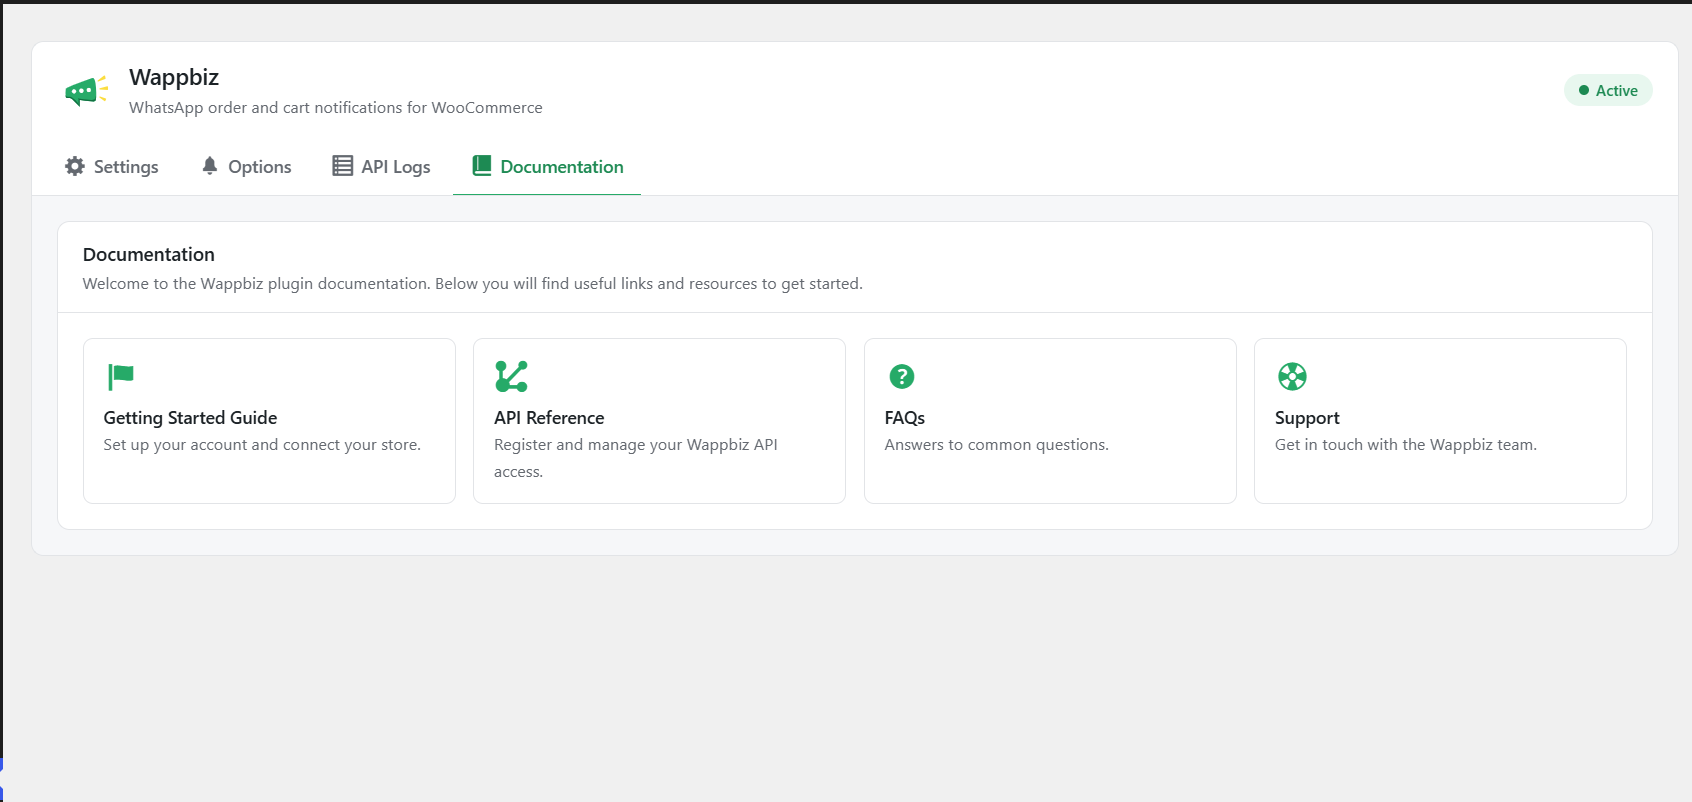Open the Settings tab
The height and width of the screenshot is (802, 1692).
point(112,167)
